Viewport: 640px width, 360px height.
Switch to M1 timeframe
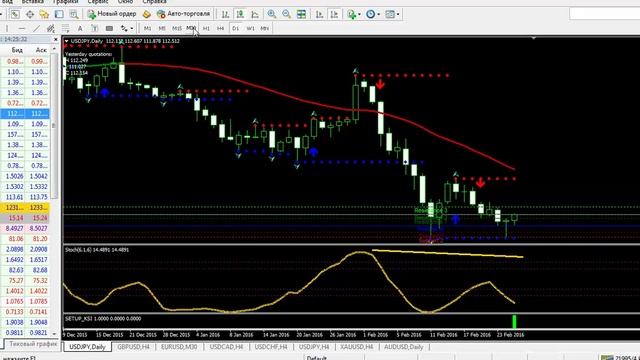147,28
